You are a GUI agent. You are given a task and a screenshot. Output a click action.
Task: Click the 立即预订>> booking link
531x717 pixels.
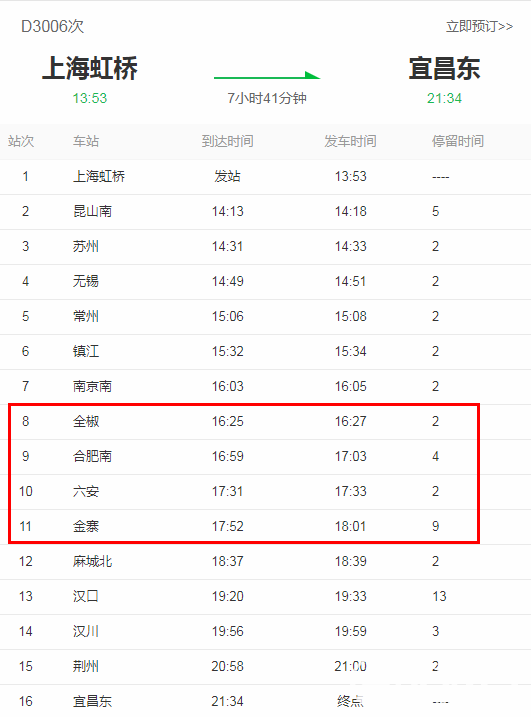coord(479,26)
